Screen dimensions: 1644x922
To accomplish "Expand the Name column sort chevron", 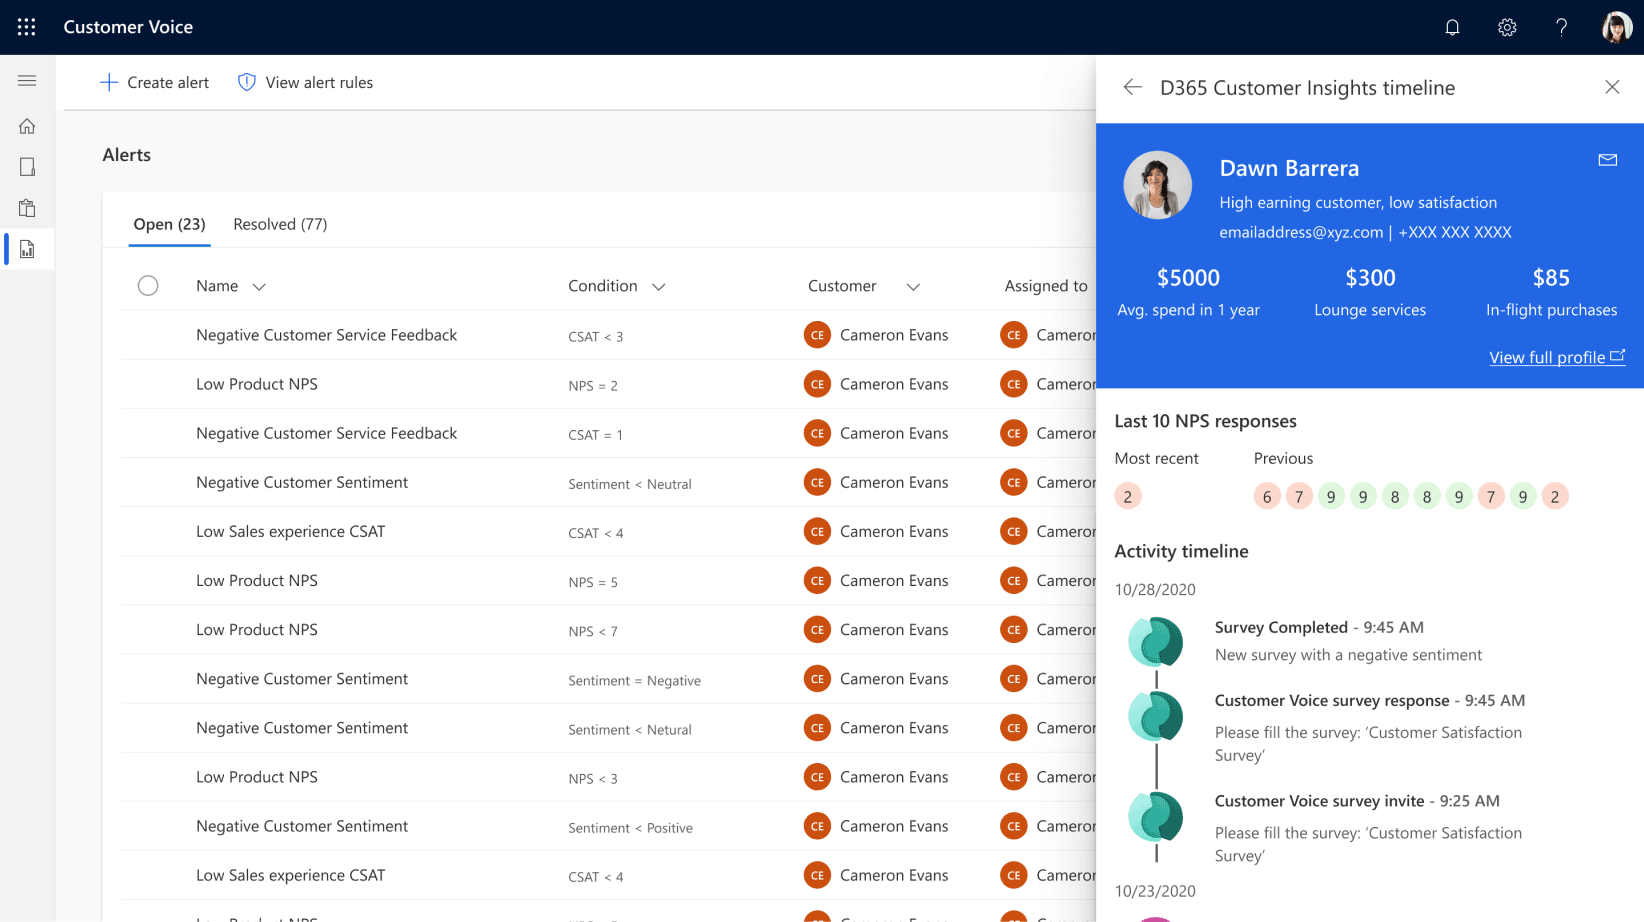I will 259,287.
